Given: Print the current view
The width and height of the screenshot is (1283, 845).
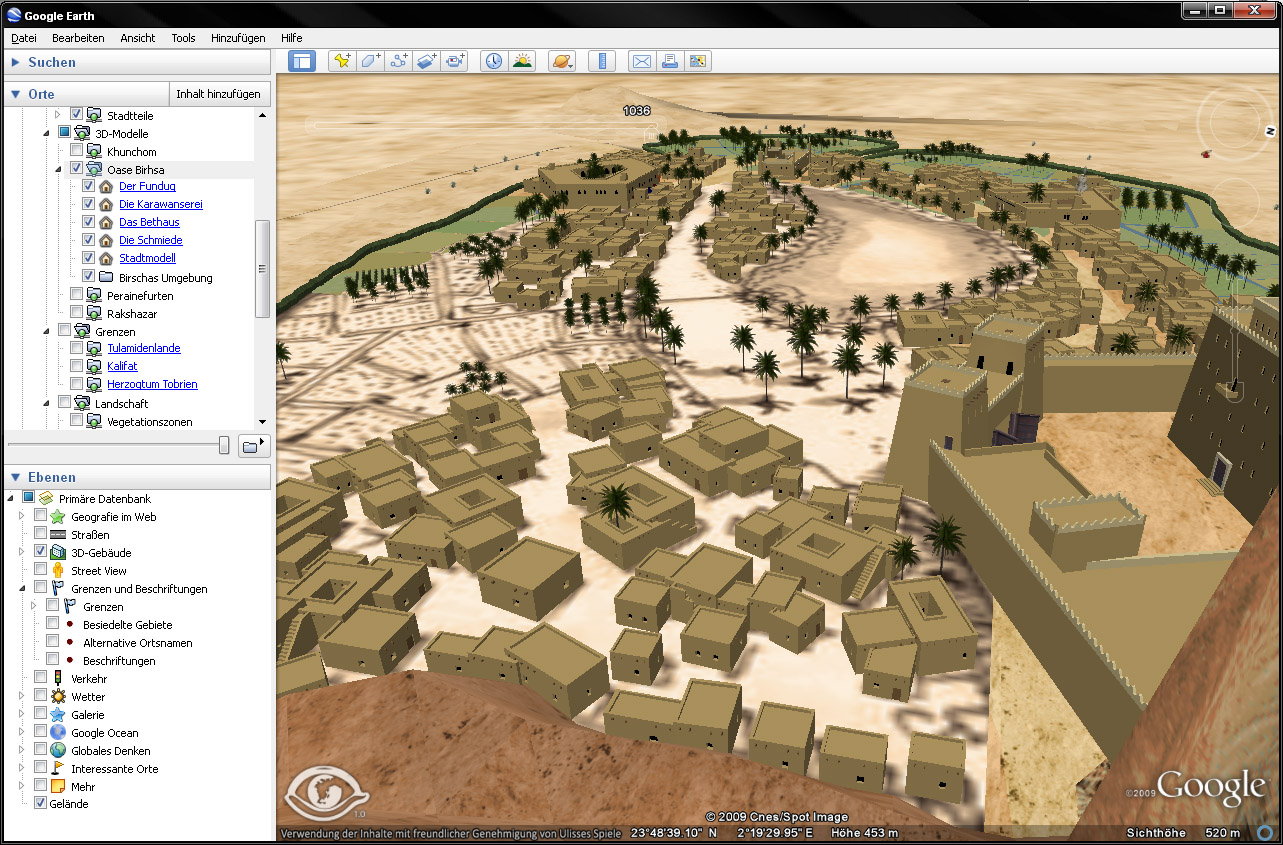Looking at the screenshot, I should pos(670,61).
